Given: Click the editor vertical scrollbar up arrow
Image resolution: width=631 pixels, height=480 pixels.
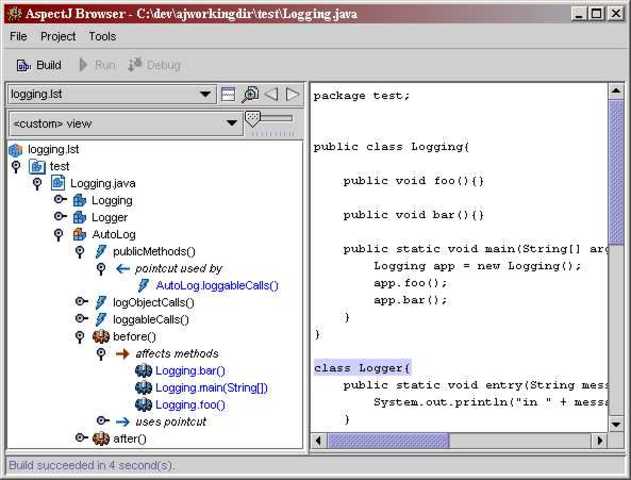Looking at the screenshot, I should pos(616,91).
